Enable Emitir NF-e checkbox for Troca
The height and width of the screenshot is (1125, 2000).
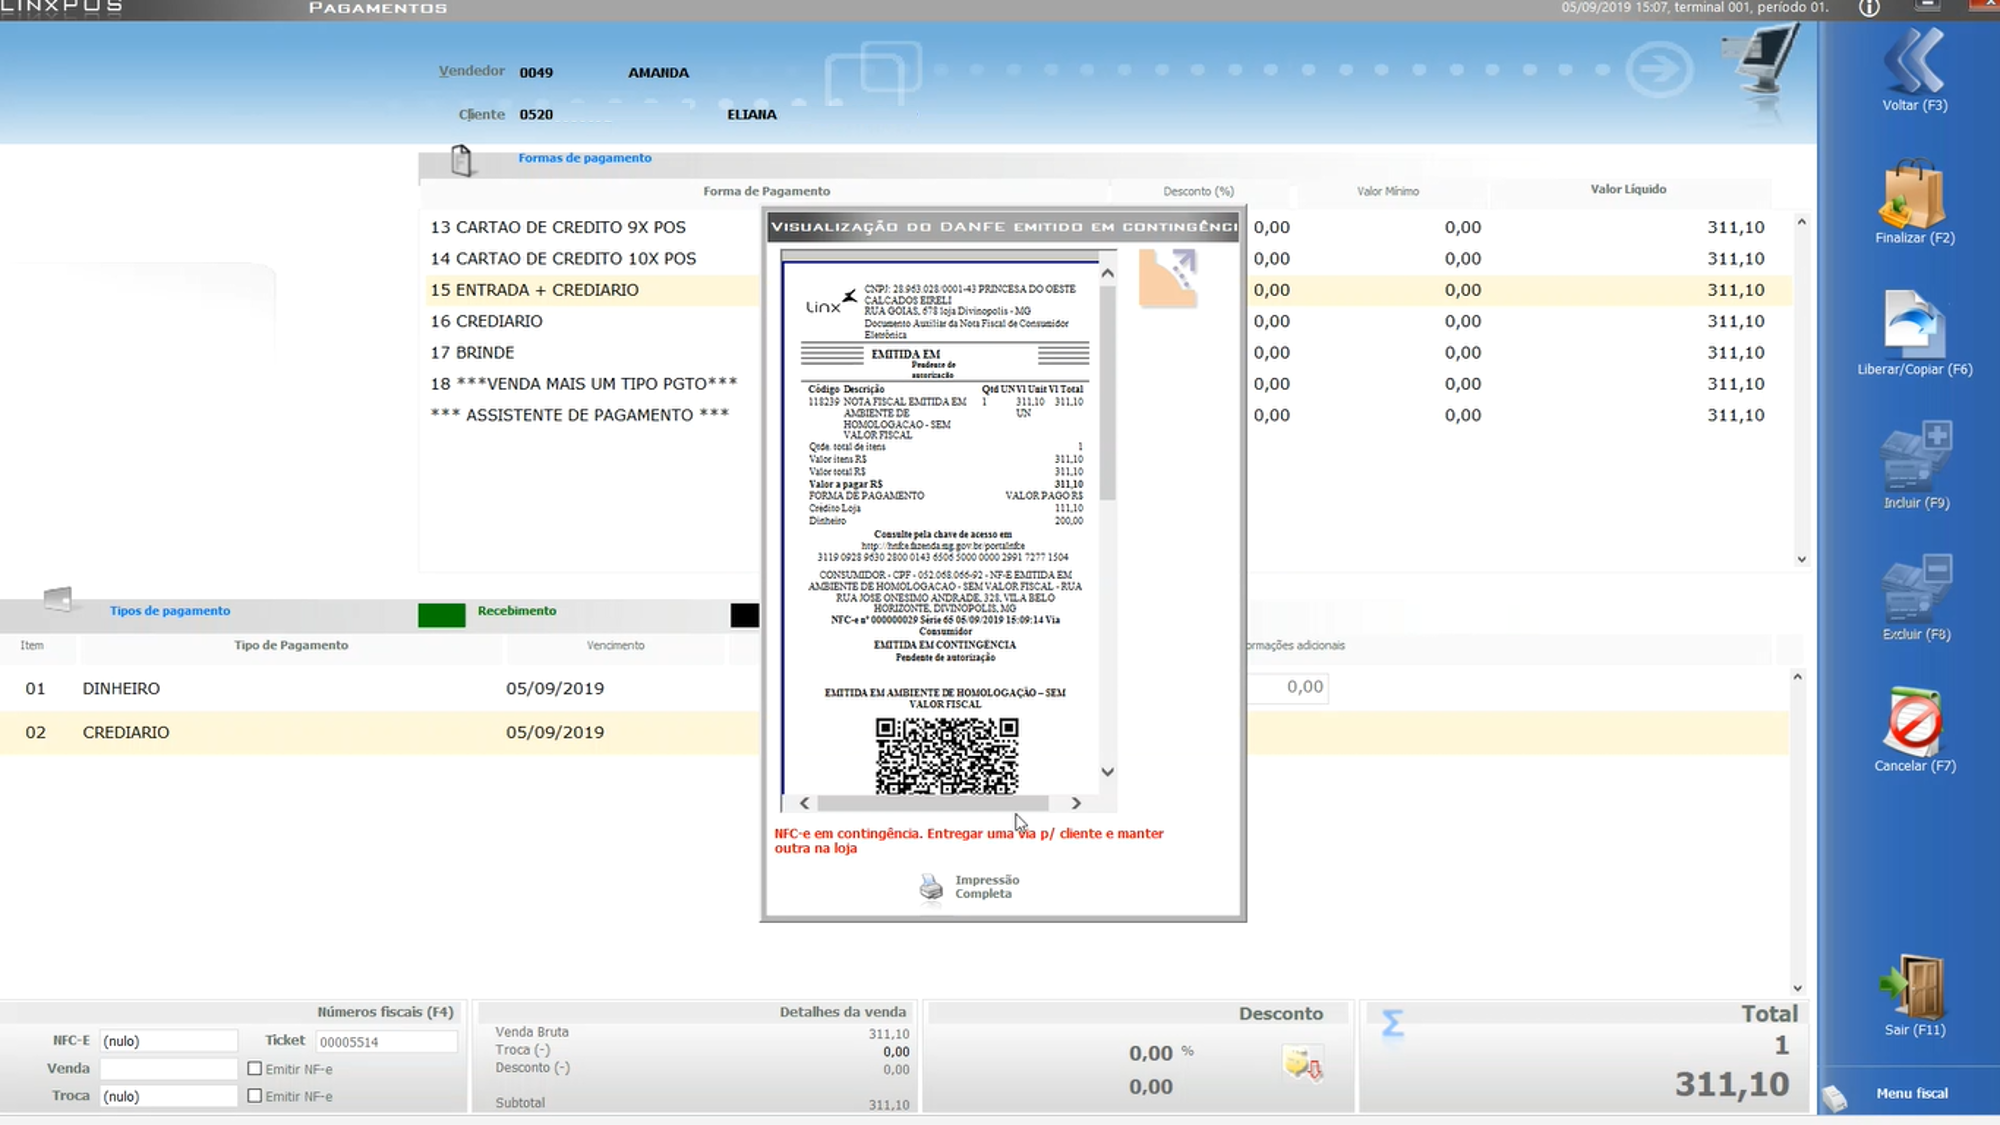coord(255,1096)
